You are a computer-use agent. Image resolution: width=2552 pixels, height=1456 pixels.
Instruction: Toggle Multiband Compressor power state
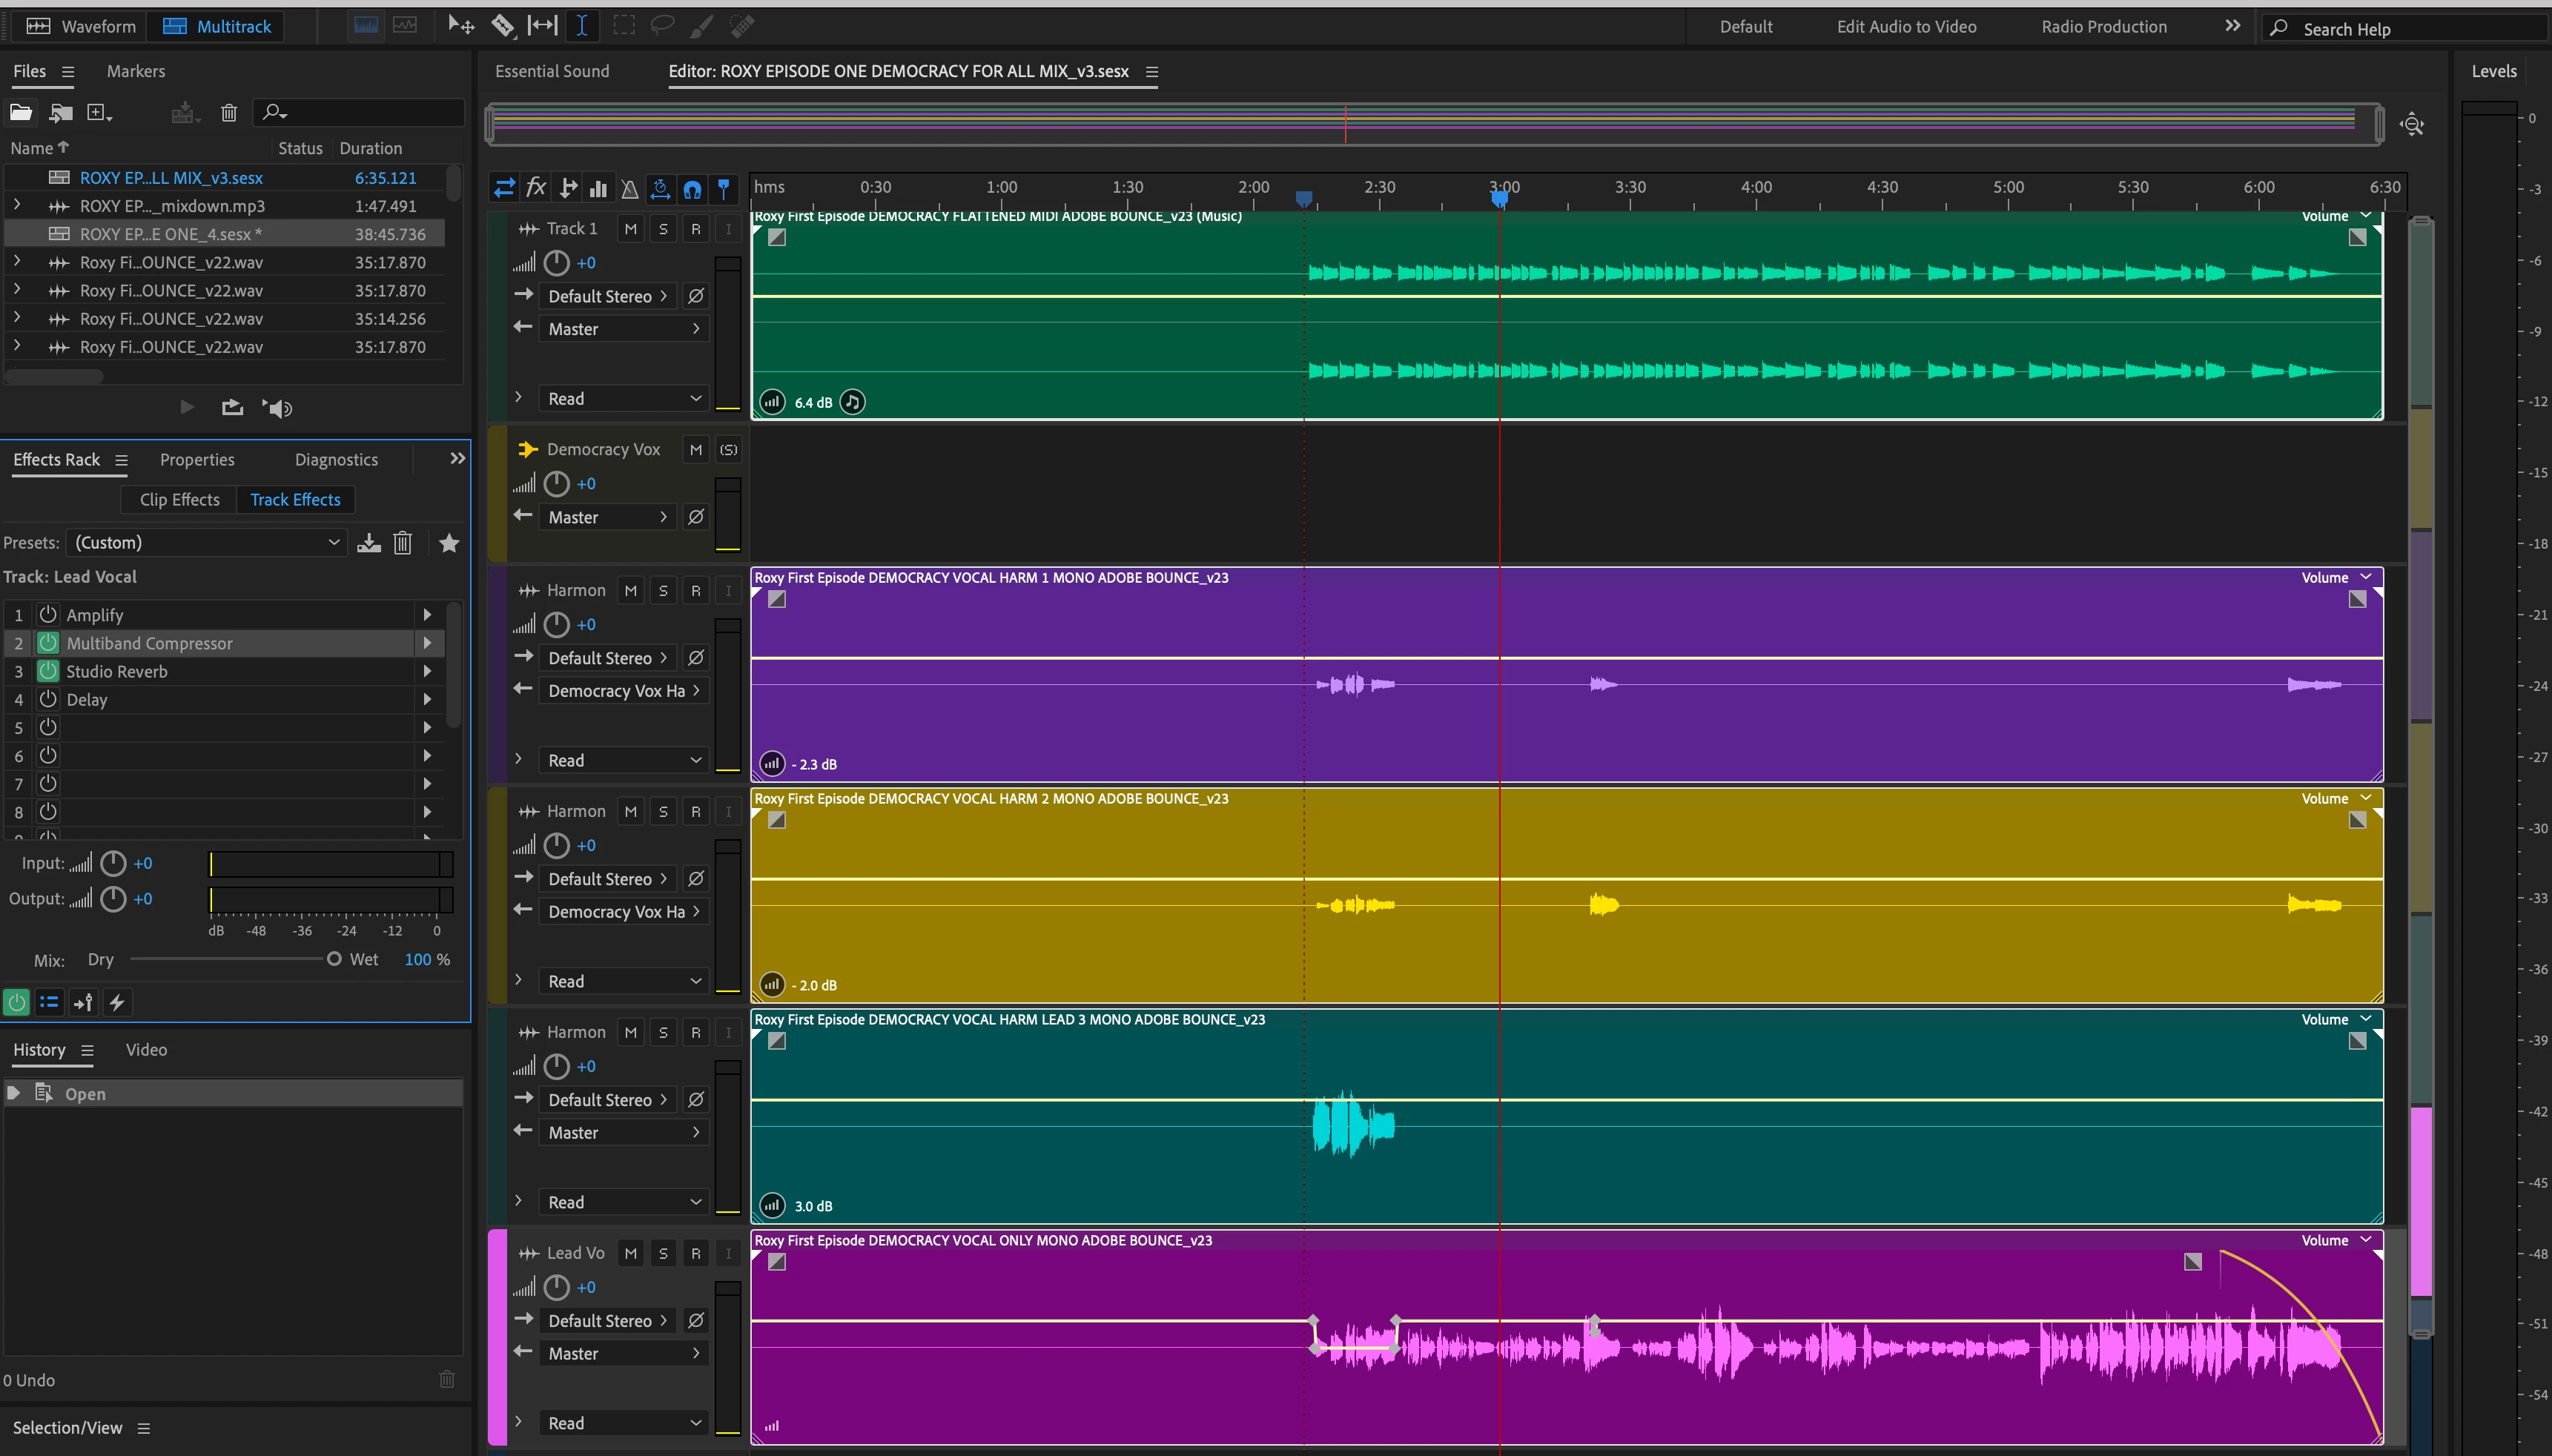click(x=48, y=643)
